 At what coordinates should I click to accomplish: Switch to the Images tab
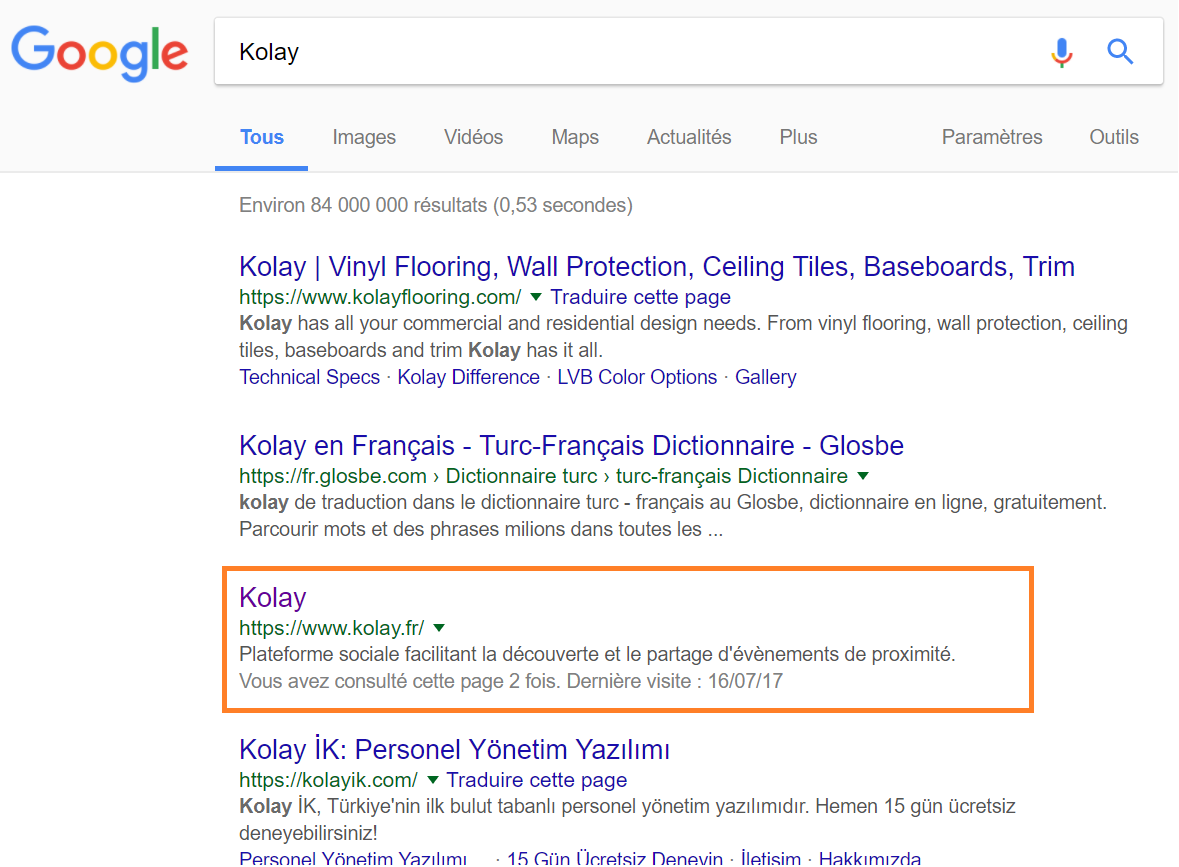(364, 138)
